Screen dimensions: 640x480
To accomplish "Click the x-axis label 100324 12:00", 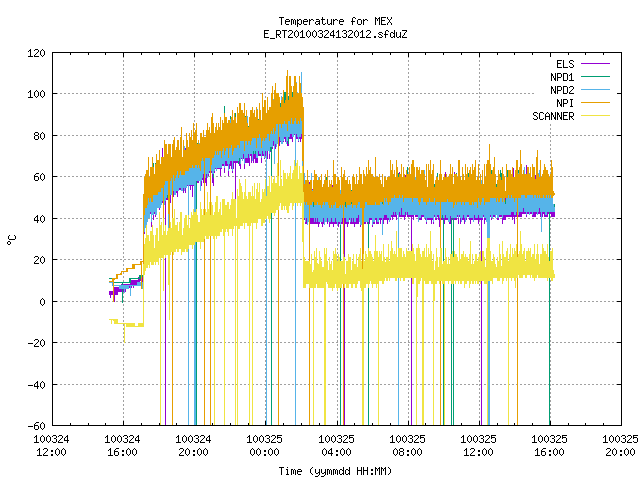I will [x=51, y=446].
